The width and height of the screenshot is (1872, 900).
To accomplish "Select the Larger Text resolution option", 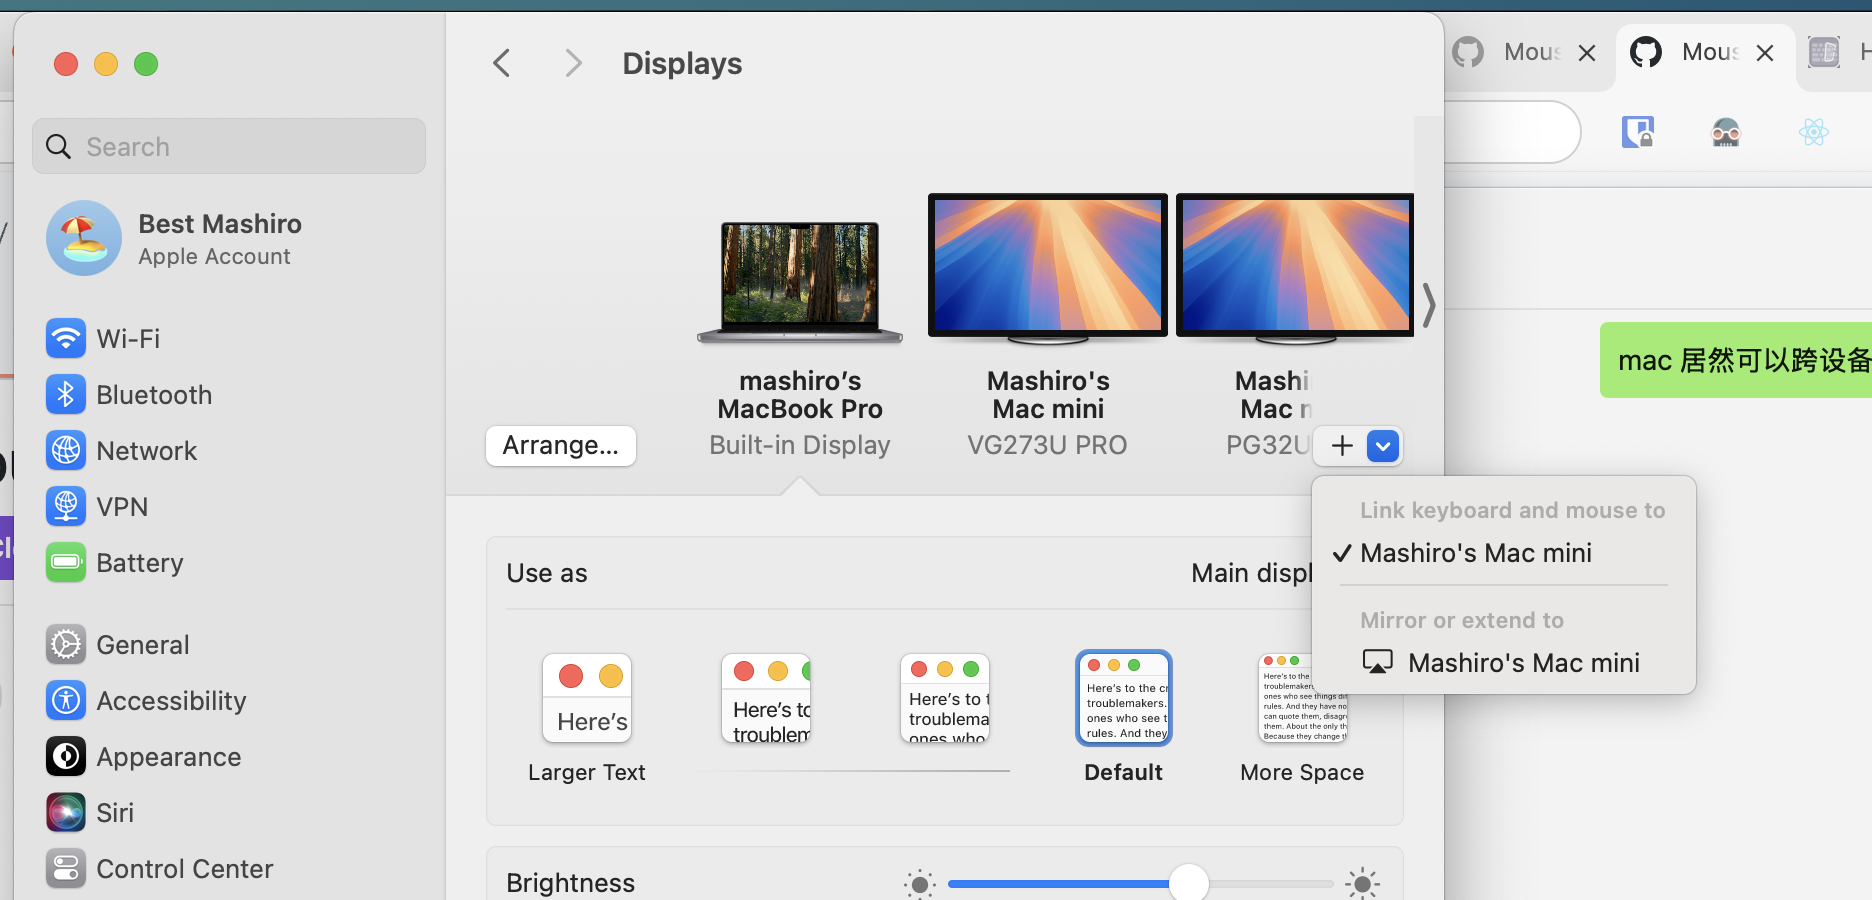I will [587, 699].
